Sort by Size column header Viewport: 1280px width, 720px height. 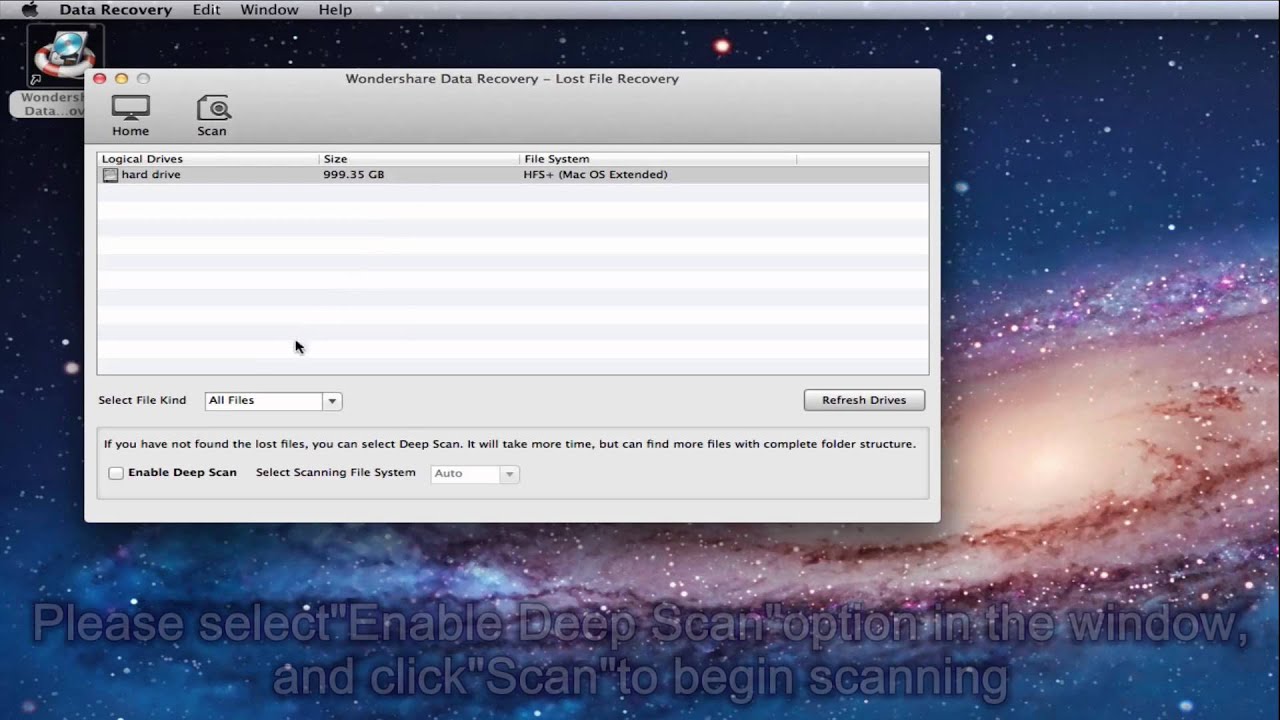(420, 159)
